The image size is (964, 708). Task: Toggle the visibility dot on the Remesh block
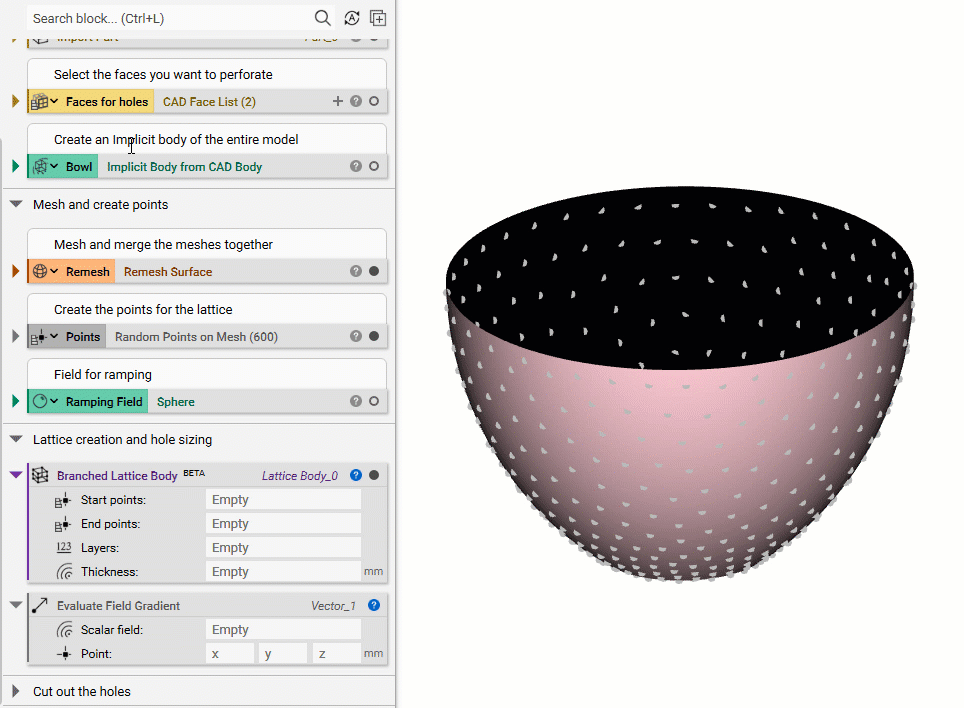pyautogui.click(x=372, y=271)
